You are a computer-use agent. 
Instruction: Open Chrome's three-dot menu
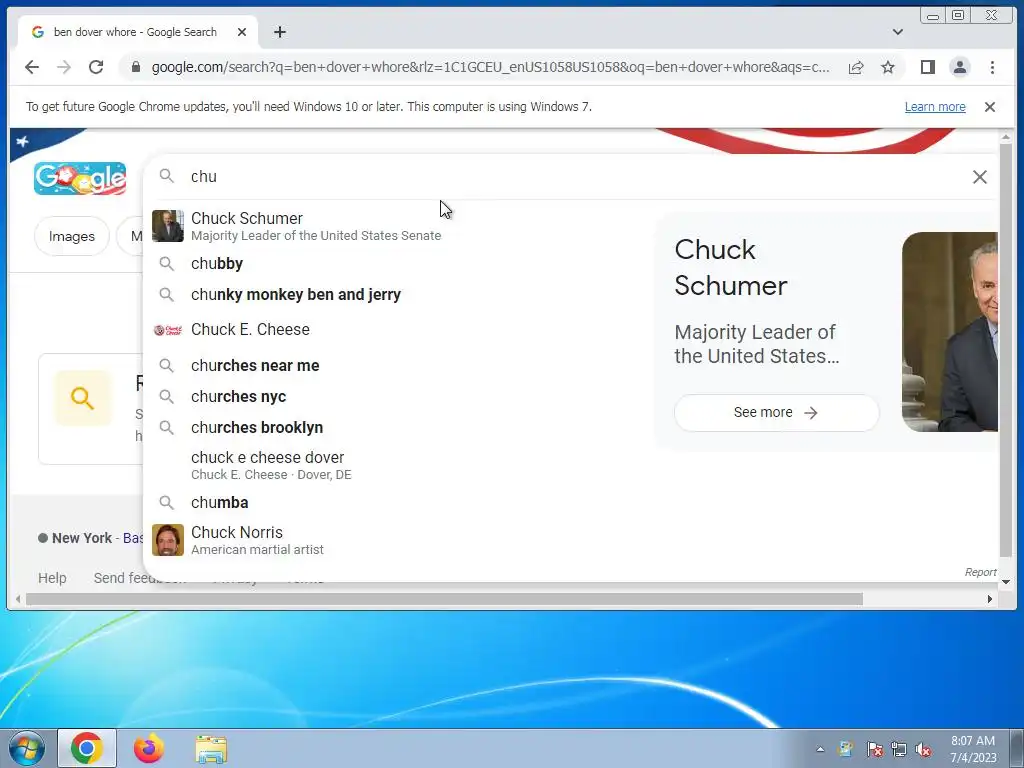point(992,67)
